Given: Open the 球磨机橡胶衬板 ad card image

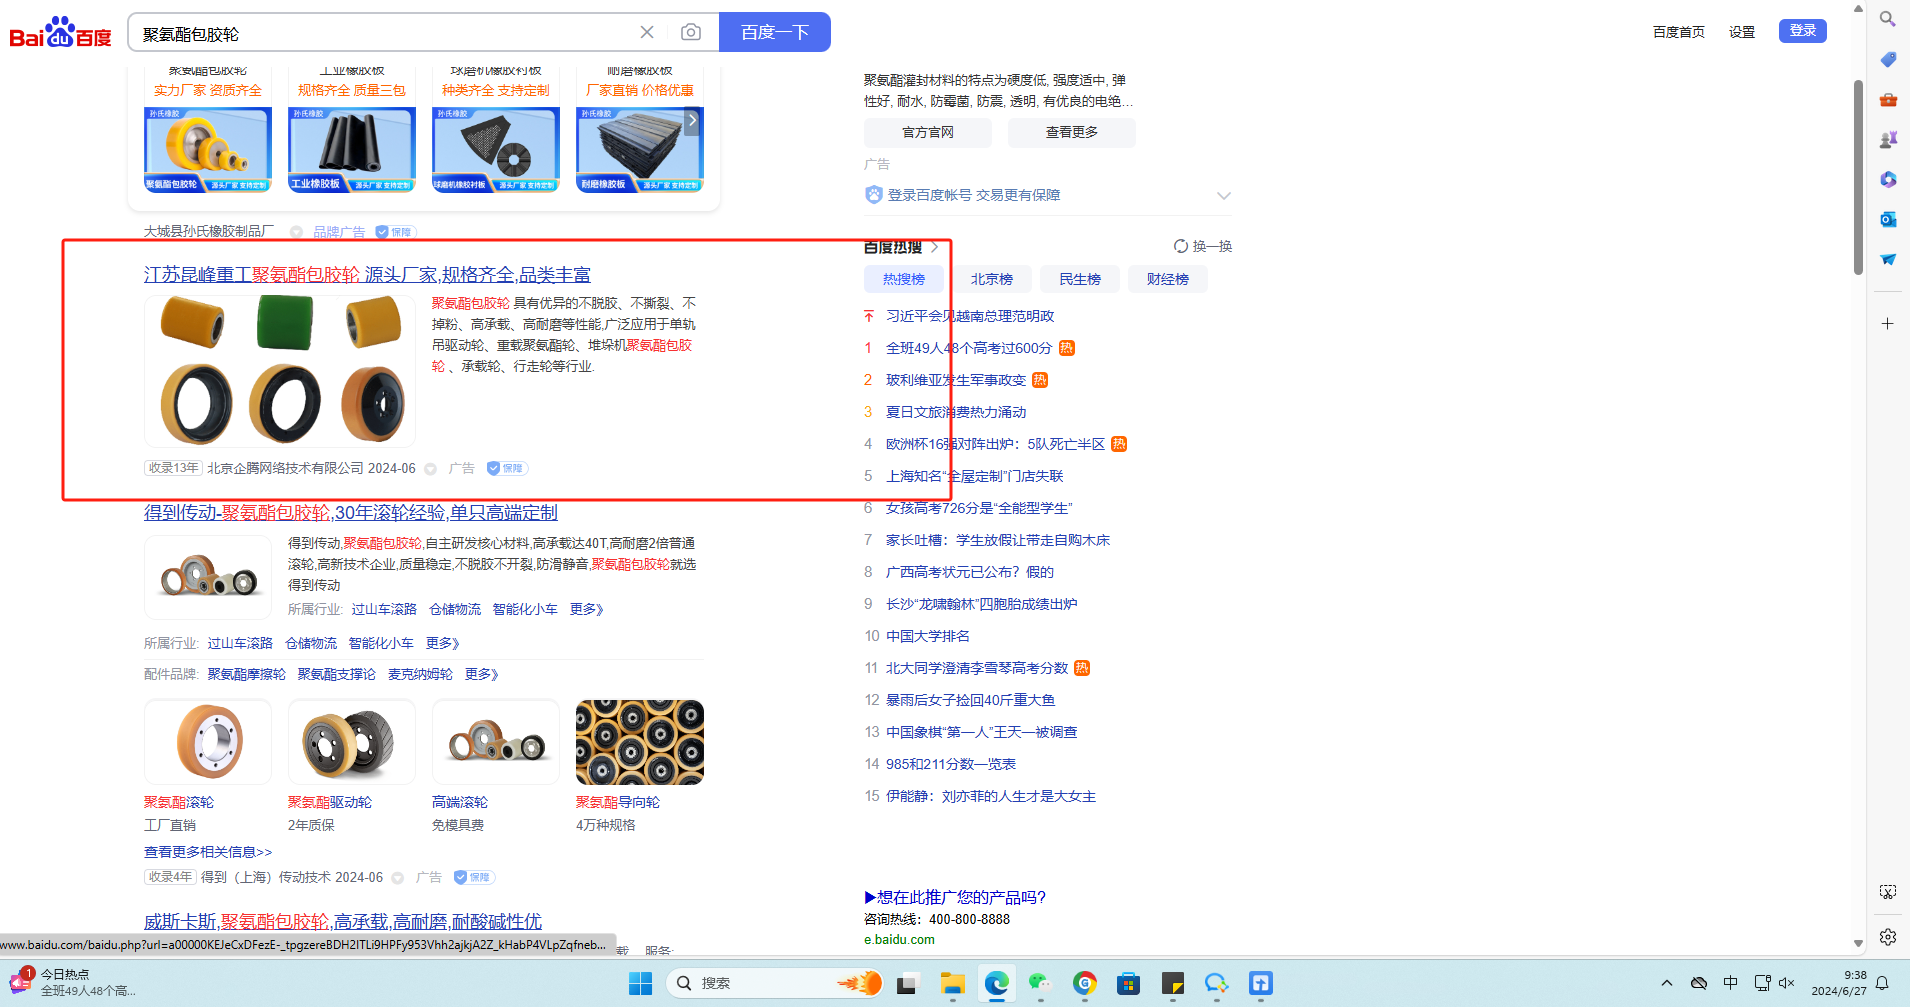Looking at the screenshot, I should (x=496, y=149).
